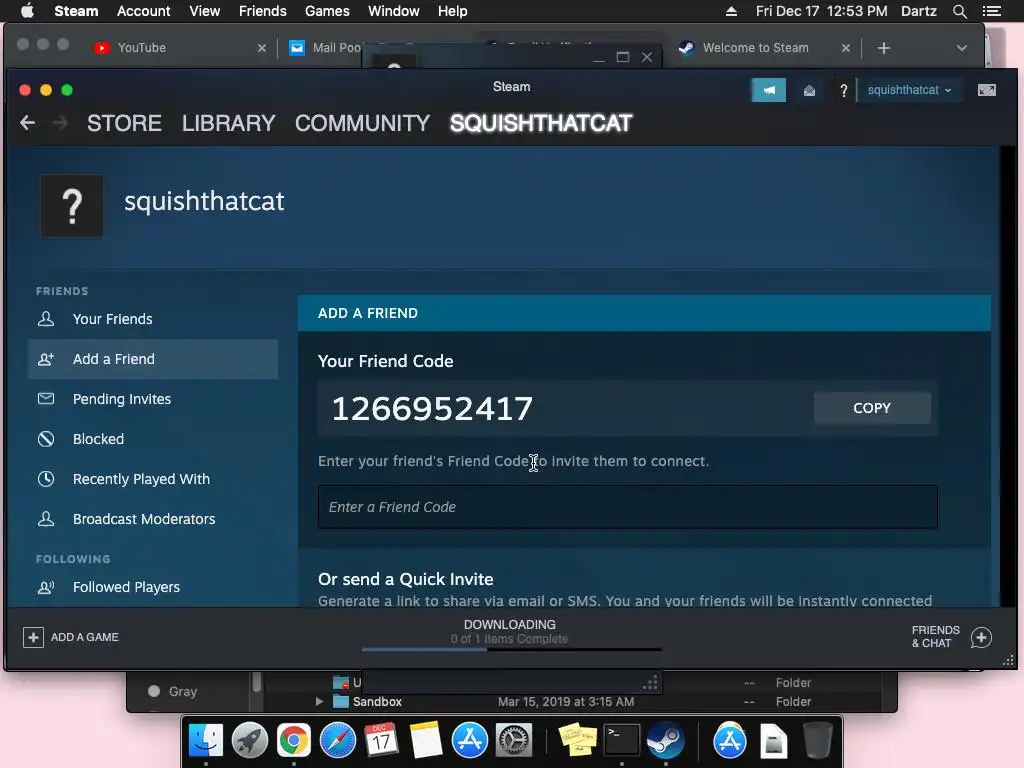This screenshot has height=768, width=1024.
Task: Click the Pending Invites envelope icon
Action: (x=46, y=398)
